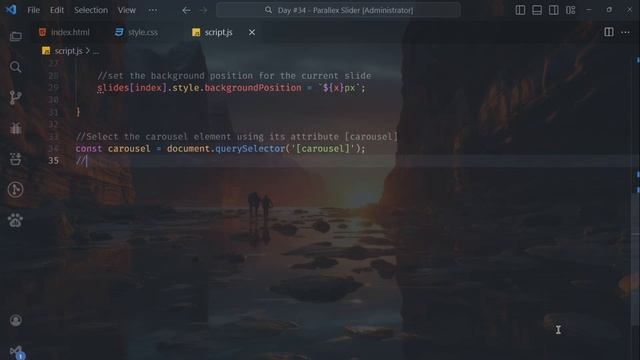Expand the breadcrumb ellipsis after script.js
The image size is (640, 360).
tap(96, 51)
